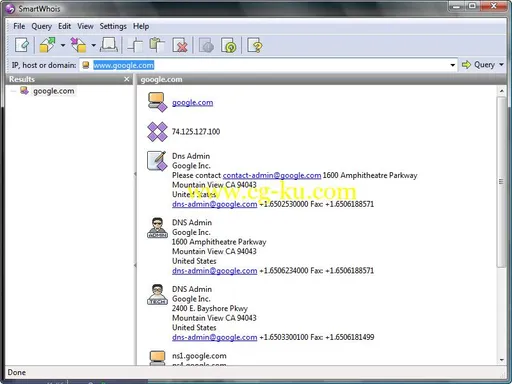Image resolution: width=512 pixels, height=384 pixels.
Task: Open dns-admin@google.com link under 1600 Amphitheatre admin
Action: coord(214,271)
